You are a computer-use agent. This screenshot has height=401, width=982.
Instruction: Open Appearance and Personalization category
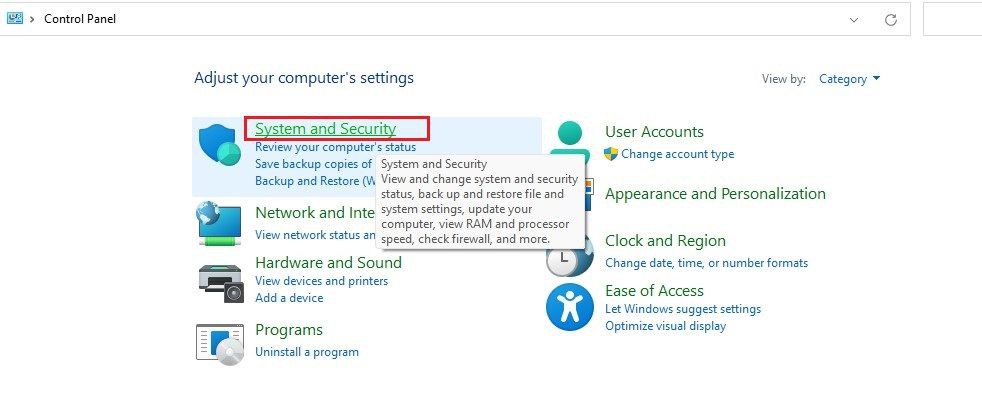[x=715, y=194]
